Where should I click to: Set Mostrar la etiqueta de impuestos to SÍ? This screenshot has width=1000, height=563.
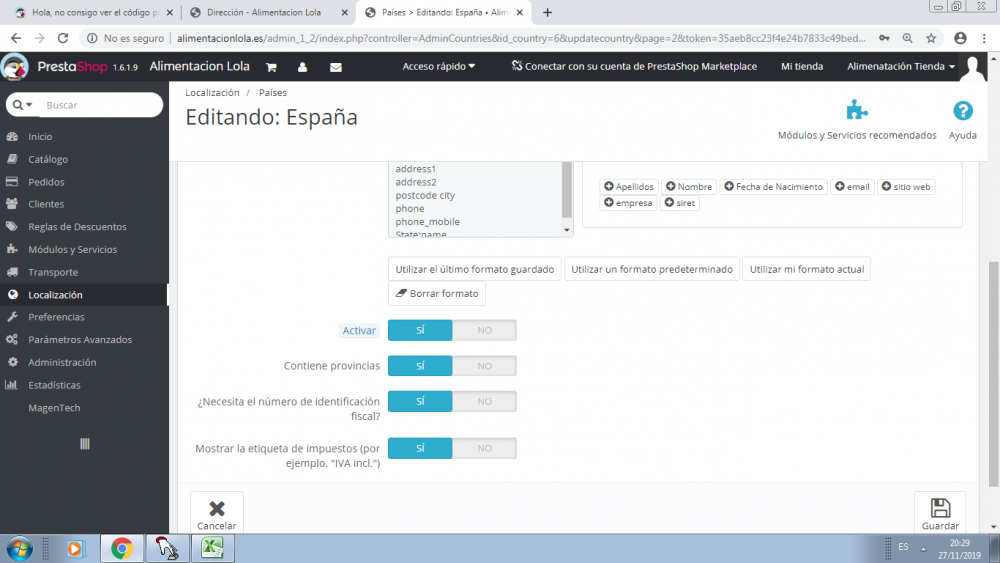pos(420,448)
